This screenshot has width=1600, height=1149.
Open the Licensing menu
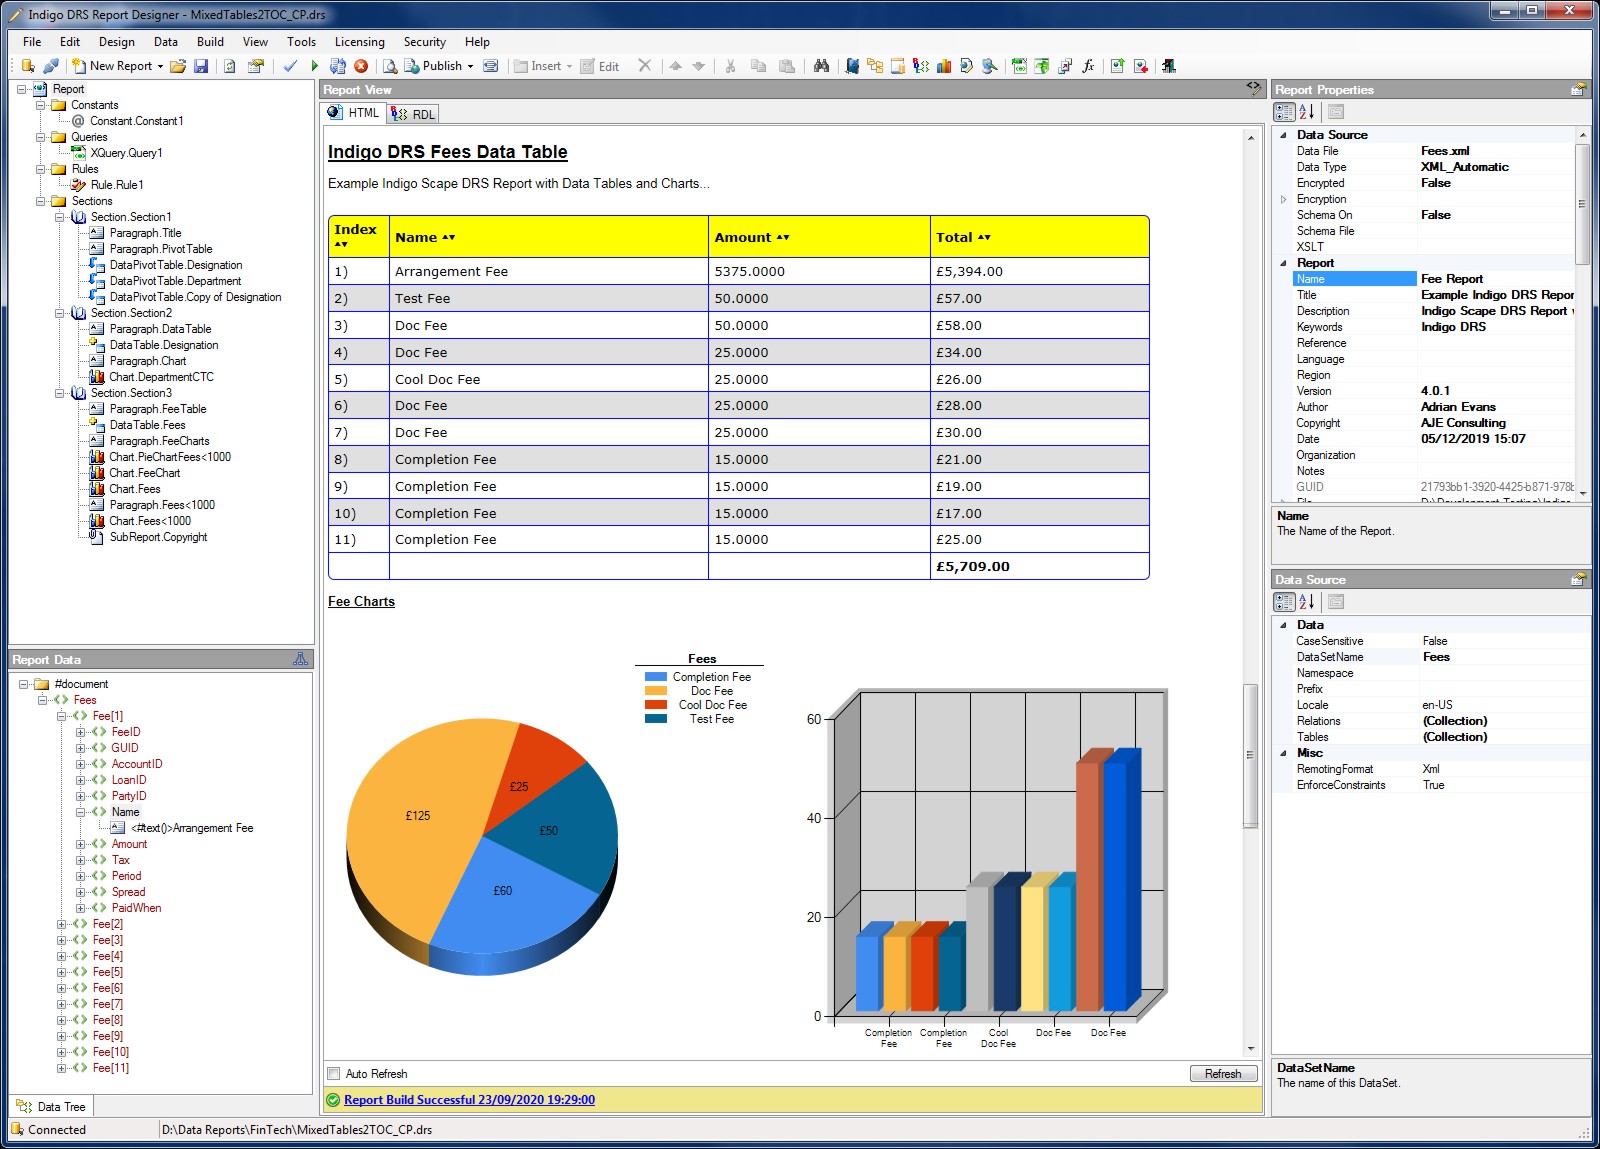[x=359, y=42]
